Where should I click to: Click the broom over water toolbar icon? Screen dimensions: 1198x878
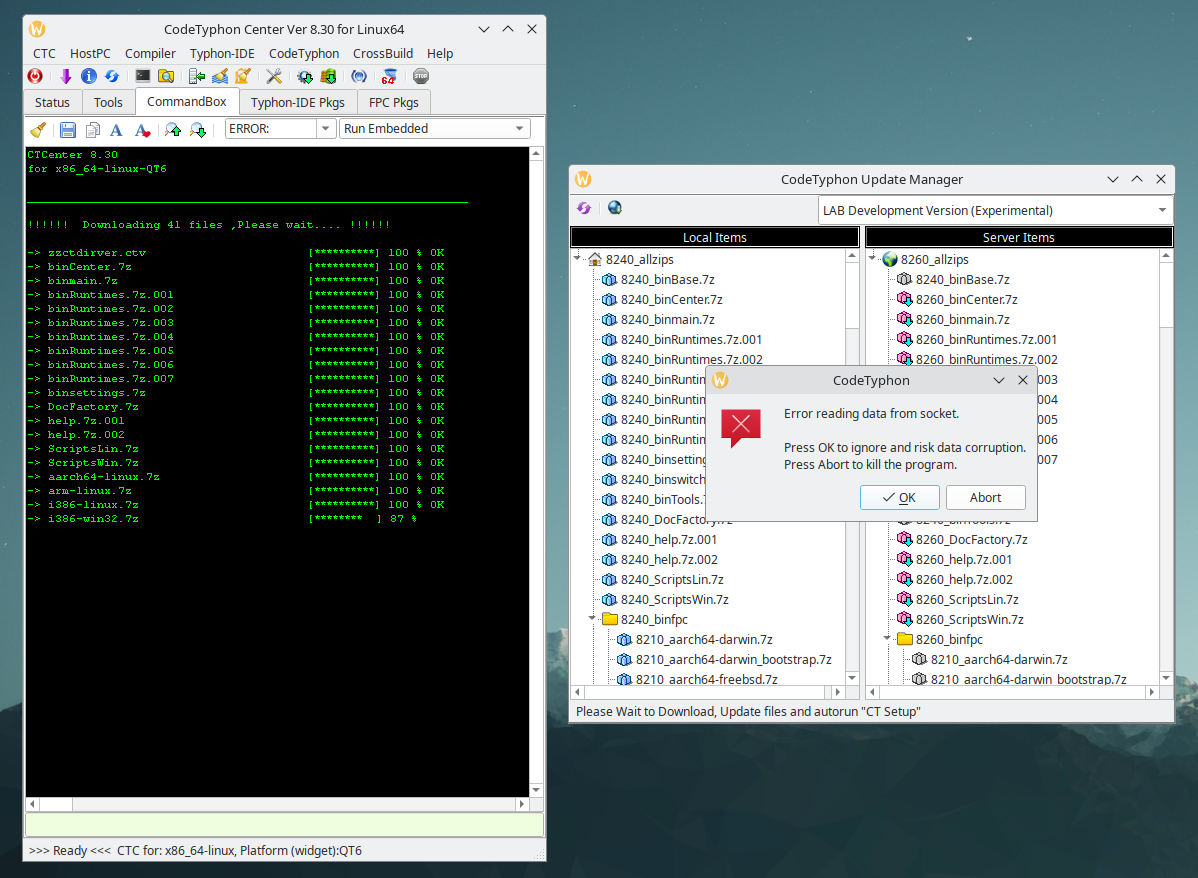pos(220,76)
